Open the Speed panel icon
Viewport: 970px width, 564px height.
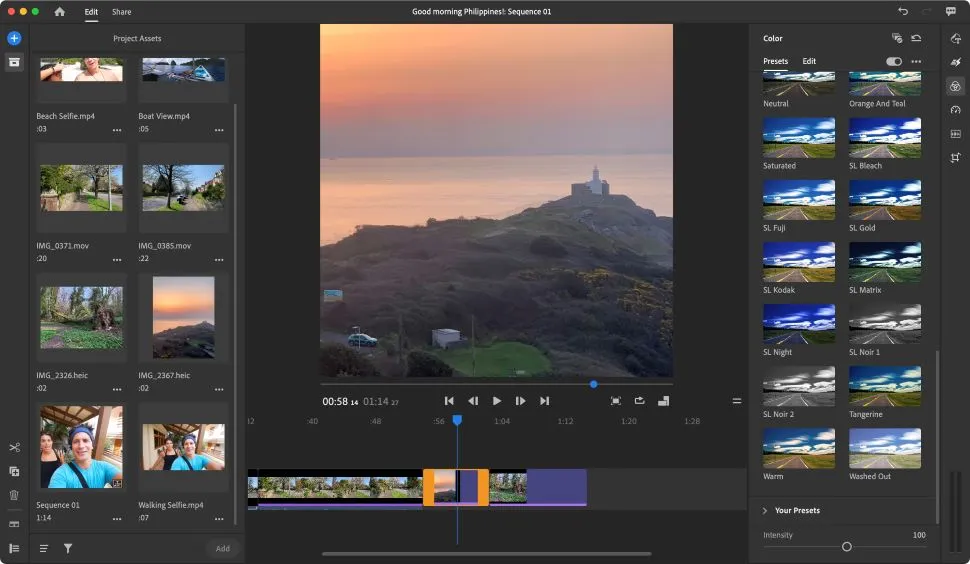coord(955,110)
